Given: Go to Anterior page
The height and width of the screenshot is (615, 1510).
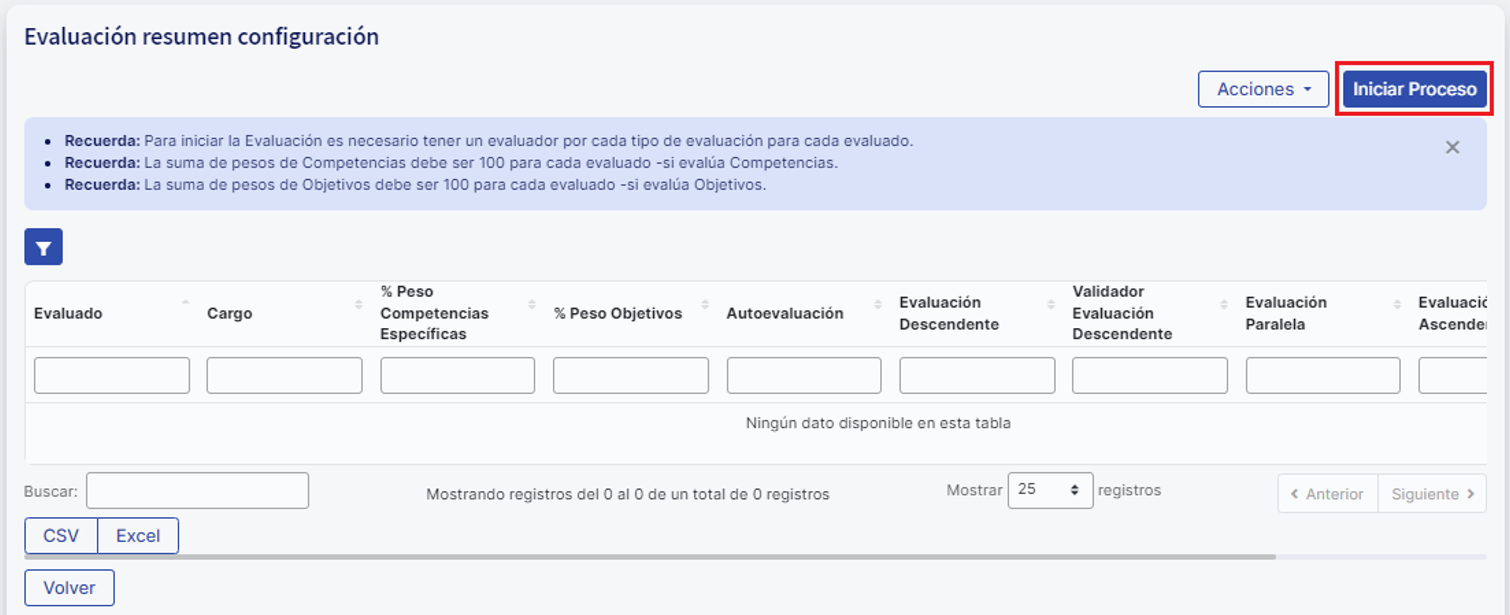Looking at the screenshot, I should (x=1327, y=493).
